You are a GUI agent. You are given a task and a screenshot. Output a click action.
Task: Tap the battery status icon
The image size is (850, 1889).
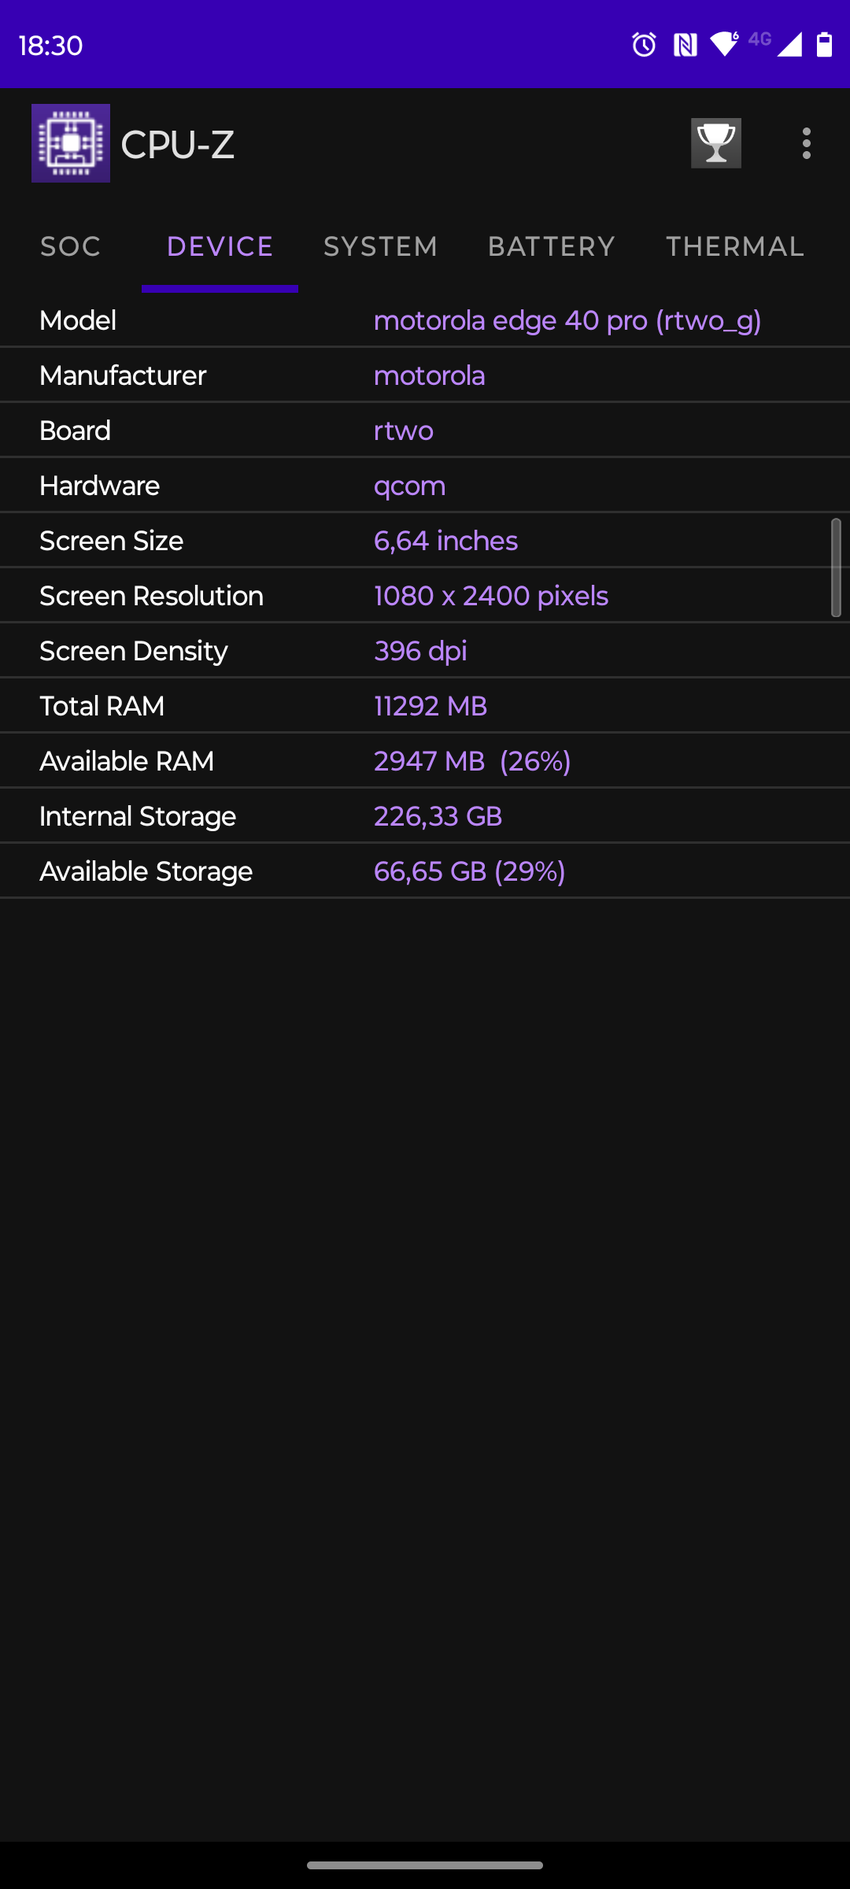coord(825,44)
